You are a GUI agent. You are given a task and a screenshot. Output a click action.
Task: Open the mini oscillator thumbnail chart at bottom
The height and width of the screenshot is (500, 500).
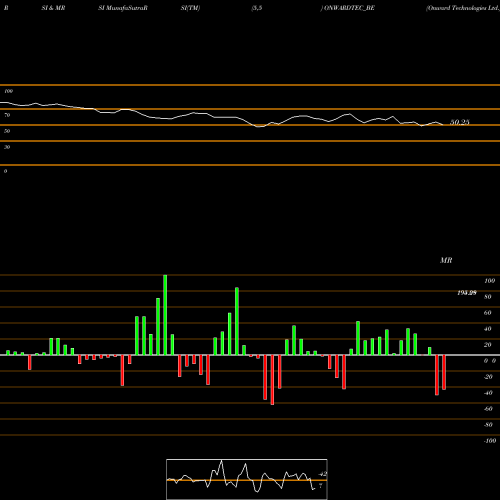[247, 479]
